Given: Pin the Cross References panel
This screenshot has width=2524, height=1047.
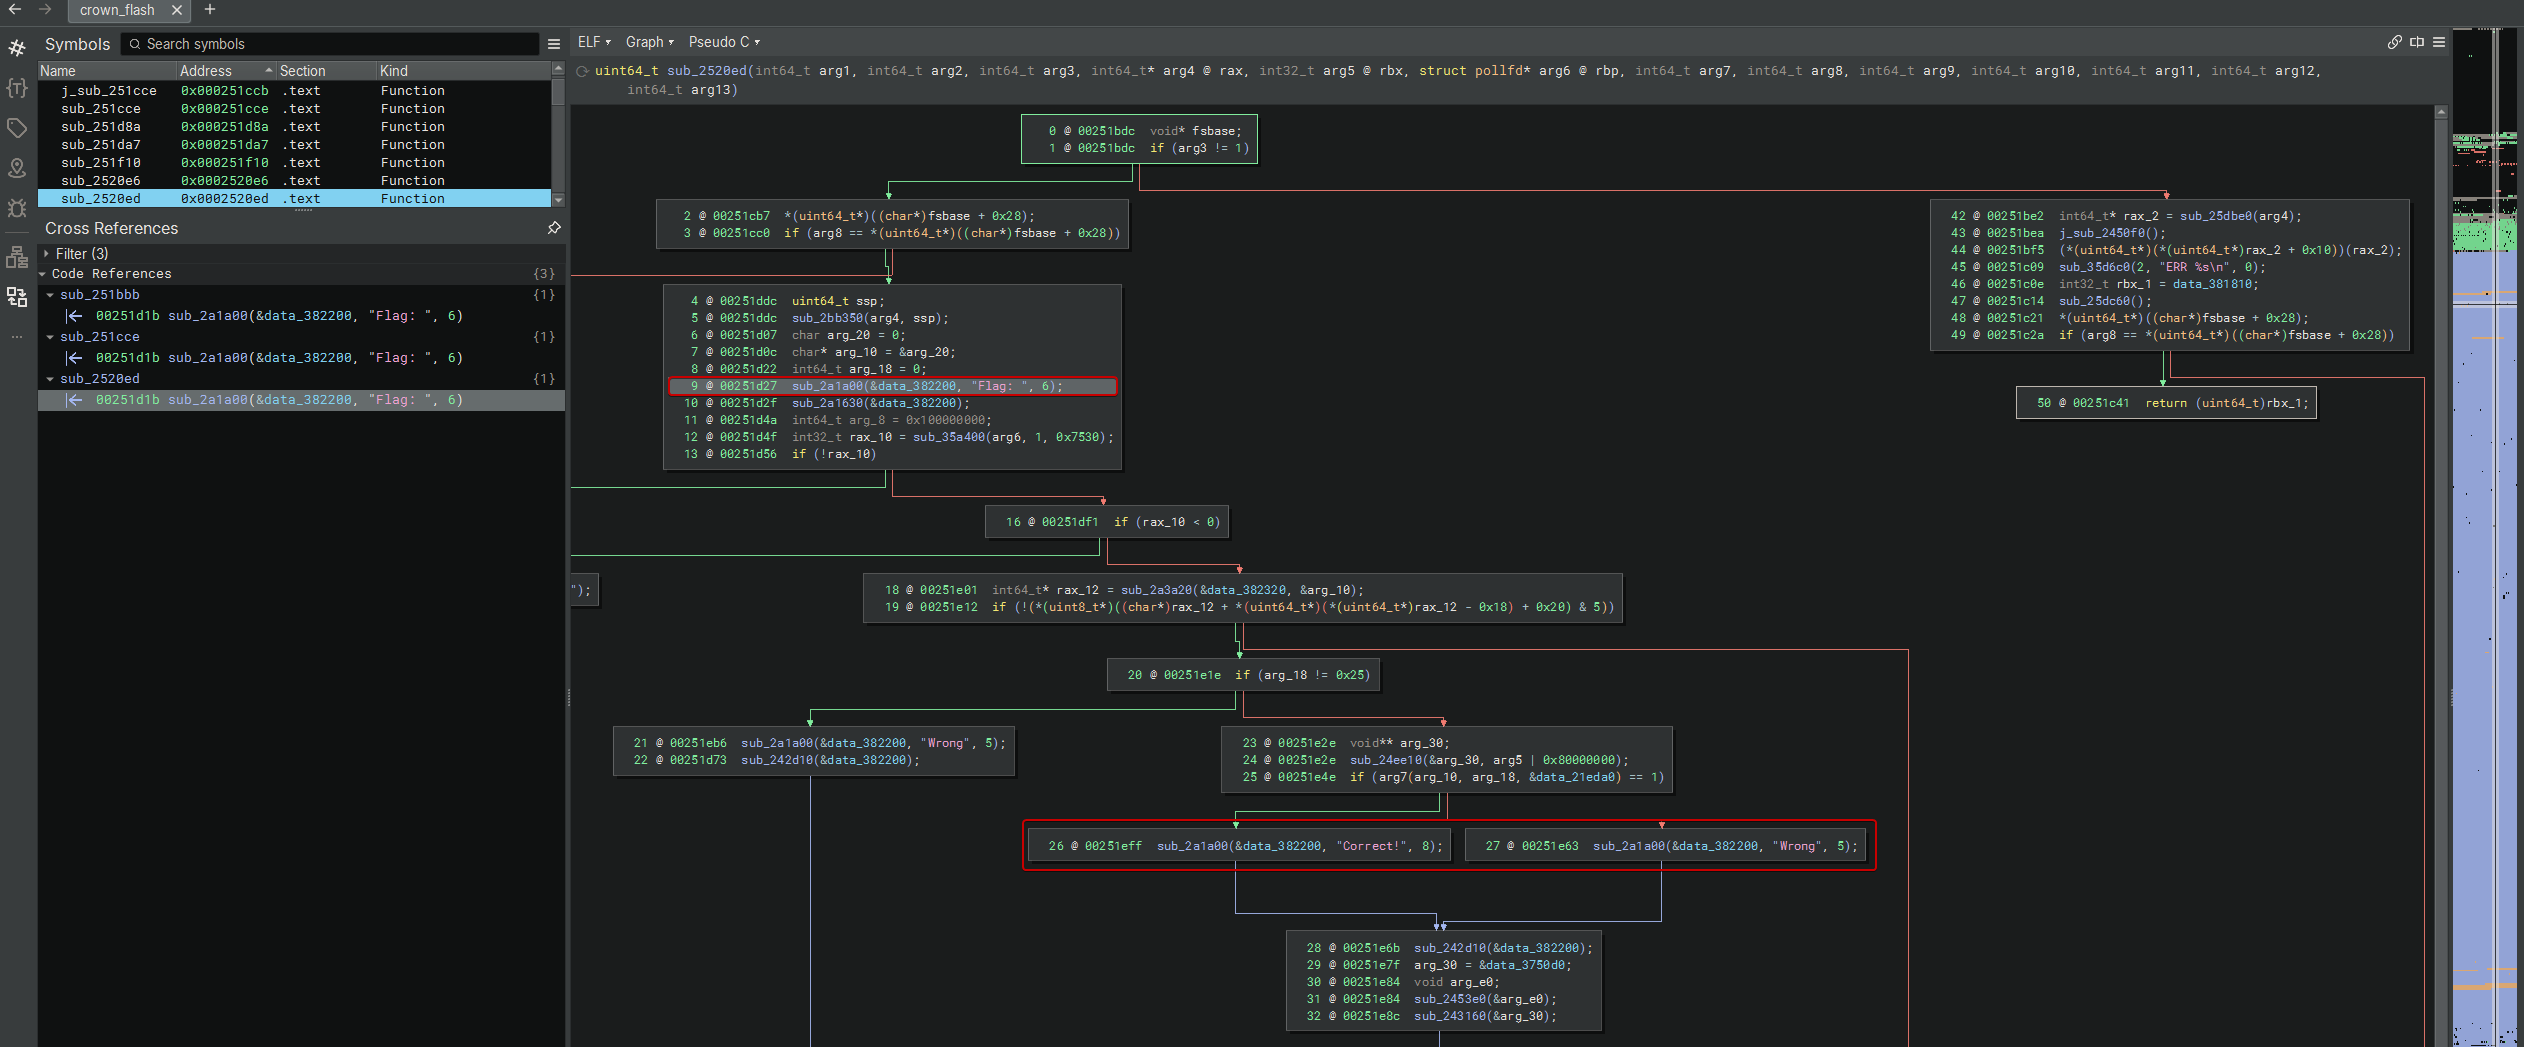Looking at the screenshot, I should pos(554,228).
